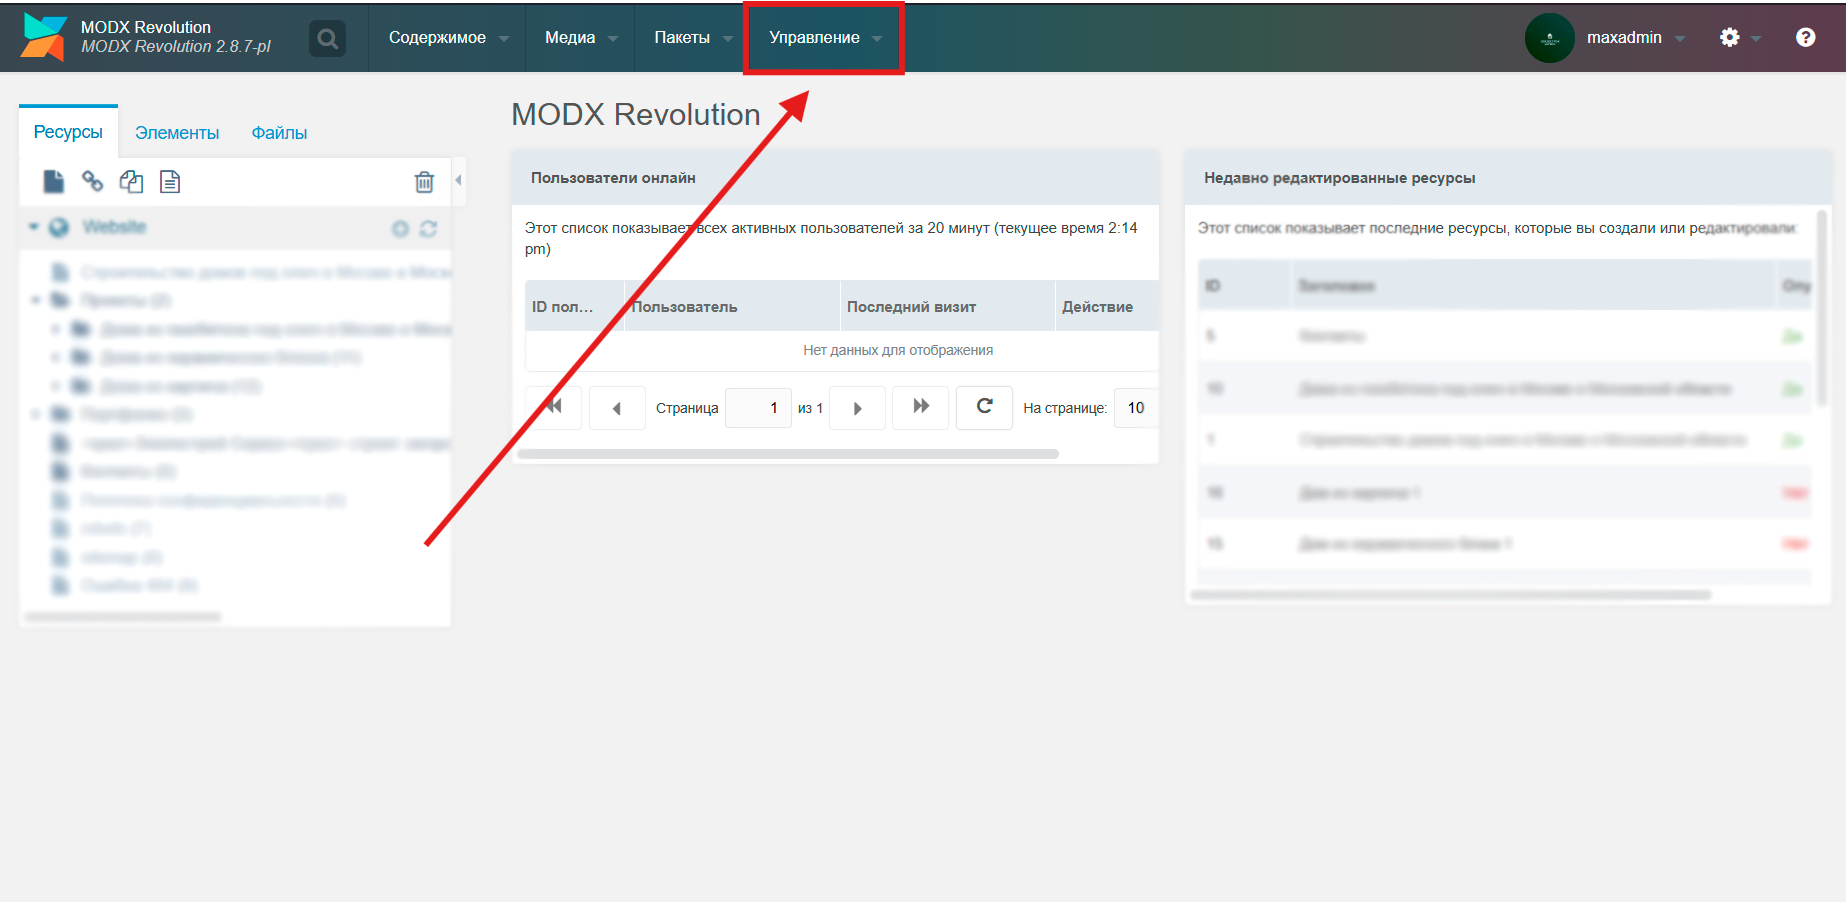Screen dimensions: 1846x902
Task: Click the refresh button in users pagination
Action: tap(984, 407)
